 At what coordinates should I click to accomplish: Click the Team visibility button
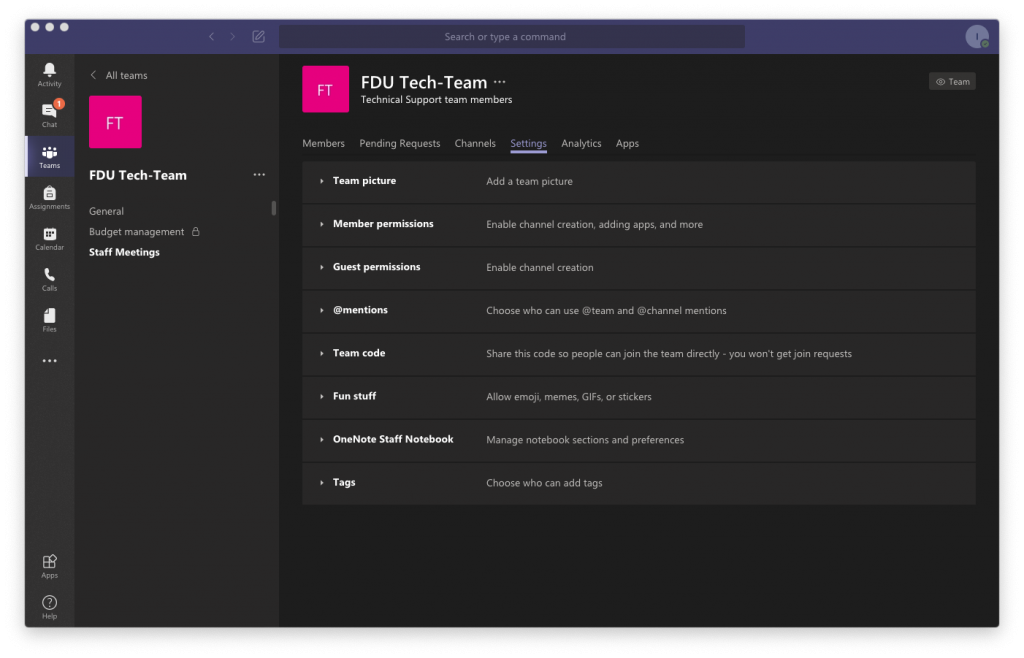pyautogui.click(x=952, y=82)
